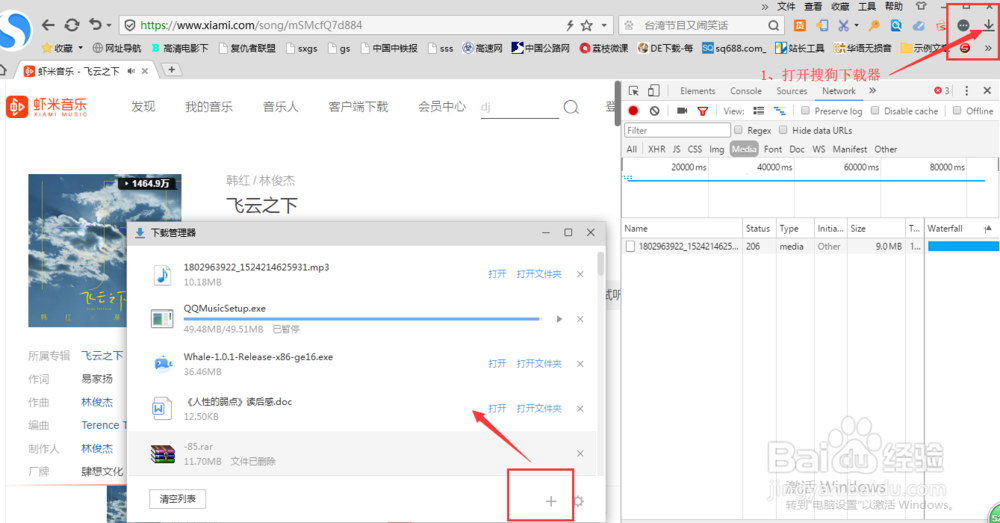Viewport: 1000px width, 523px height.
Task: Click the blue magnifier extension icon
Action: (896, 26)
